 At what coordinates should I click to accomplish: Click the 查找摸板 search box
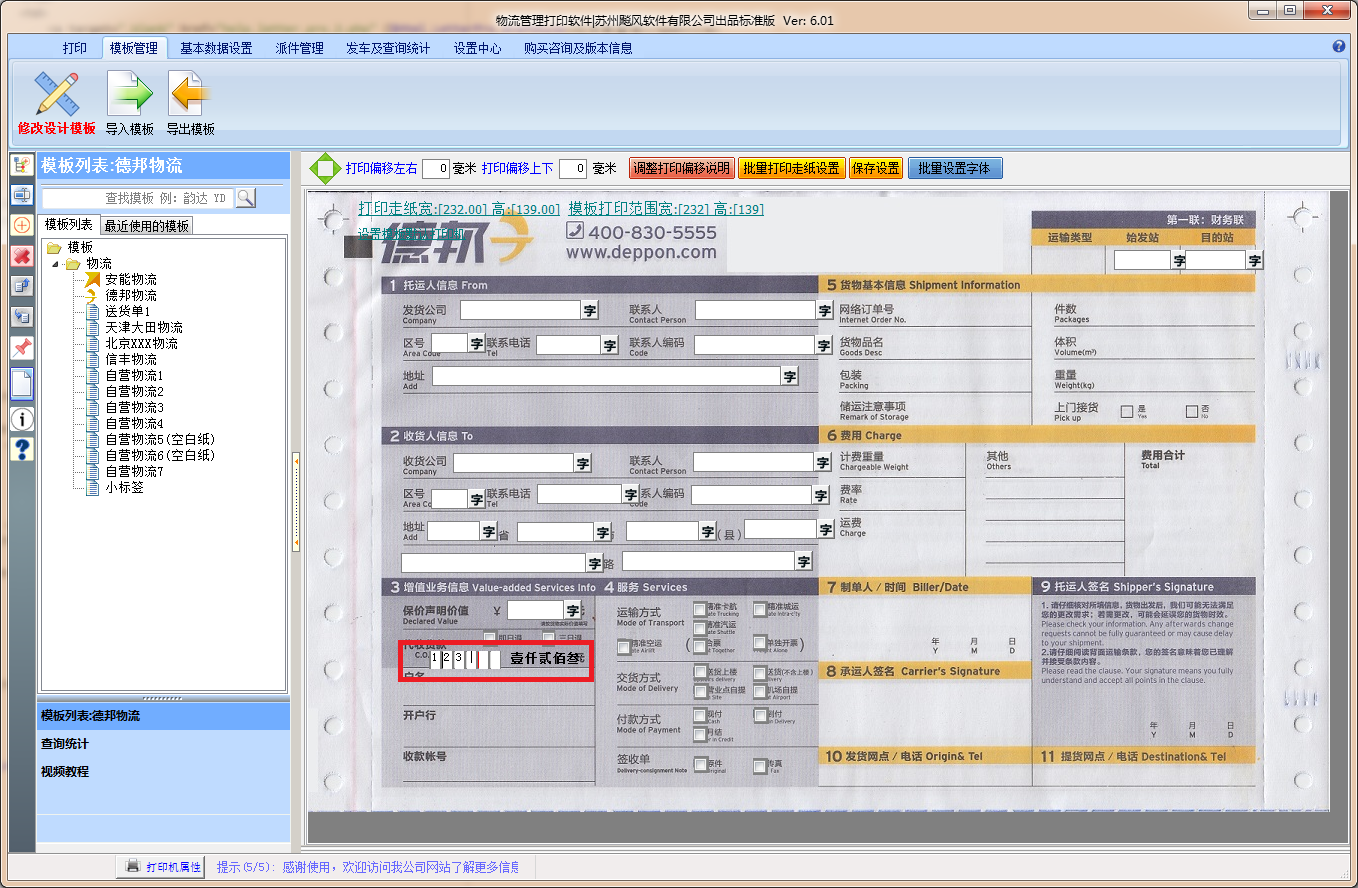[137, 198]
